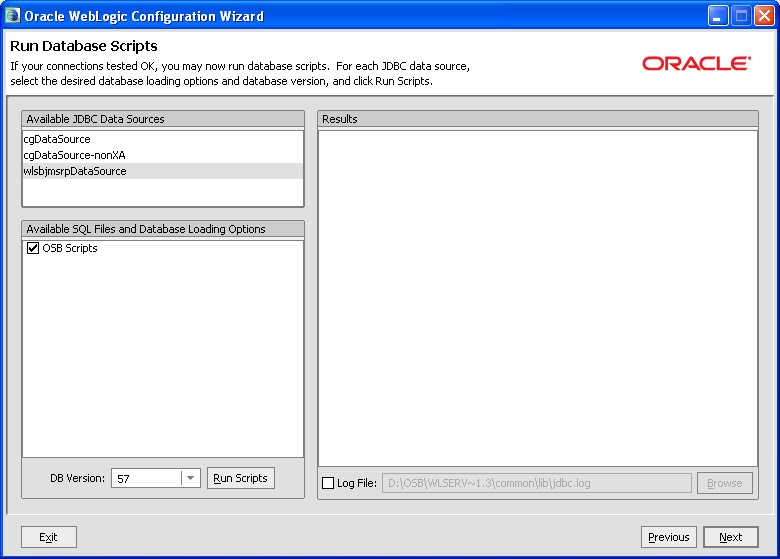Click the Results output area
The width and height of the screenshot is (780, 559).
coord(538,298)
